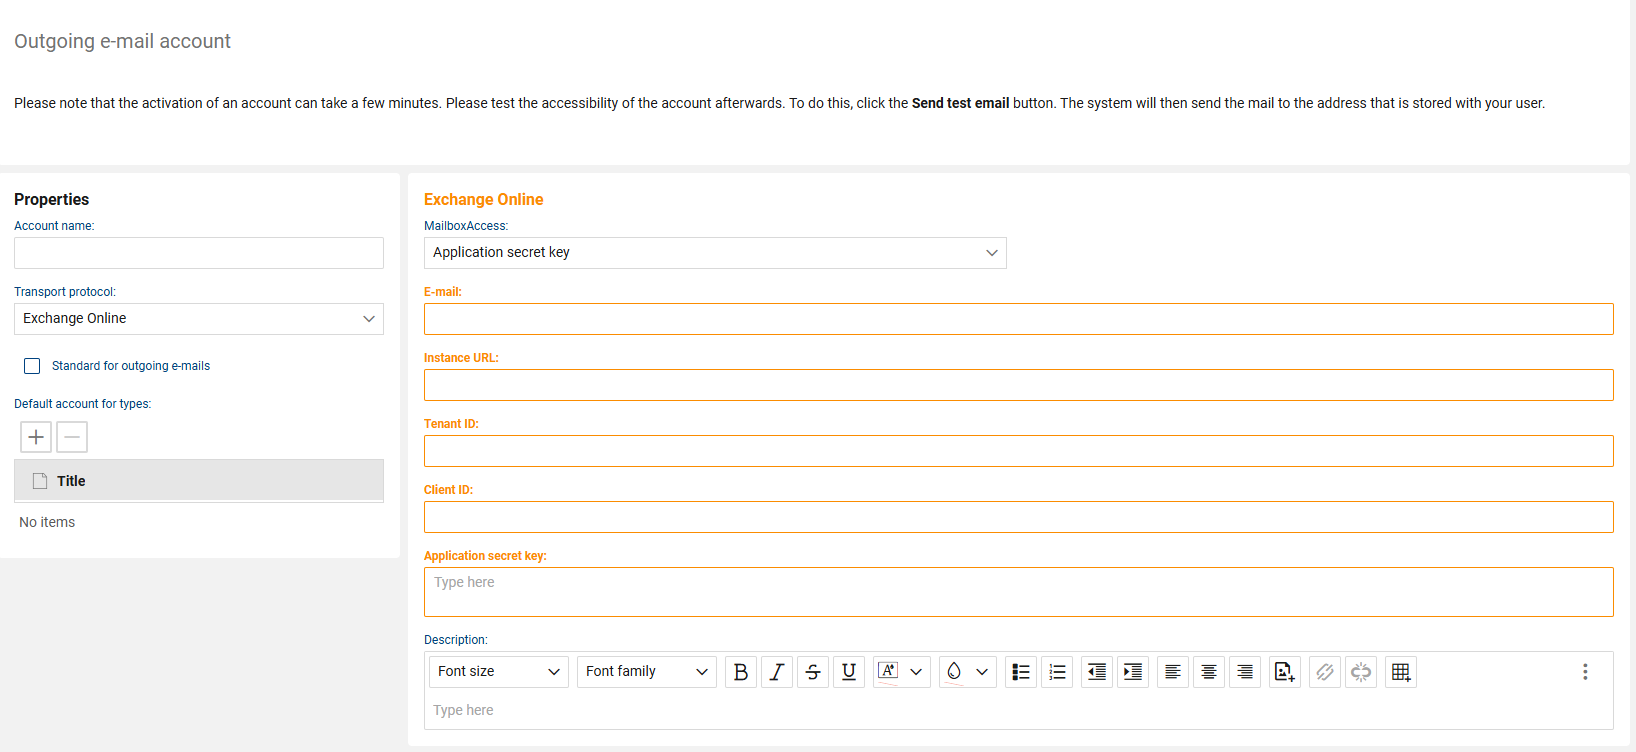Insert a numbered list
Screen dimensions: 1636x752
(1057, 672)
